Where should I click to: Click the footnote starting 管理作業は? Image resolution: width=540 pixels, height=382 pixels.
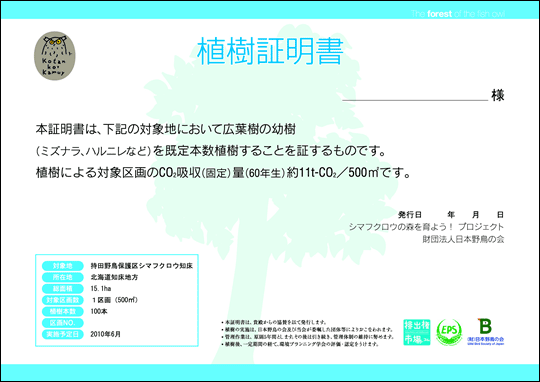pos(307,337)
